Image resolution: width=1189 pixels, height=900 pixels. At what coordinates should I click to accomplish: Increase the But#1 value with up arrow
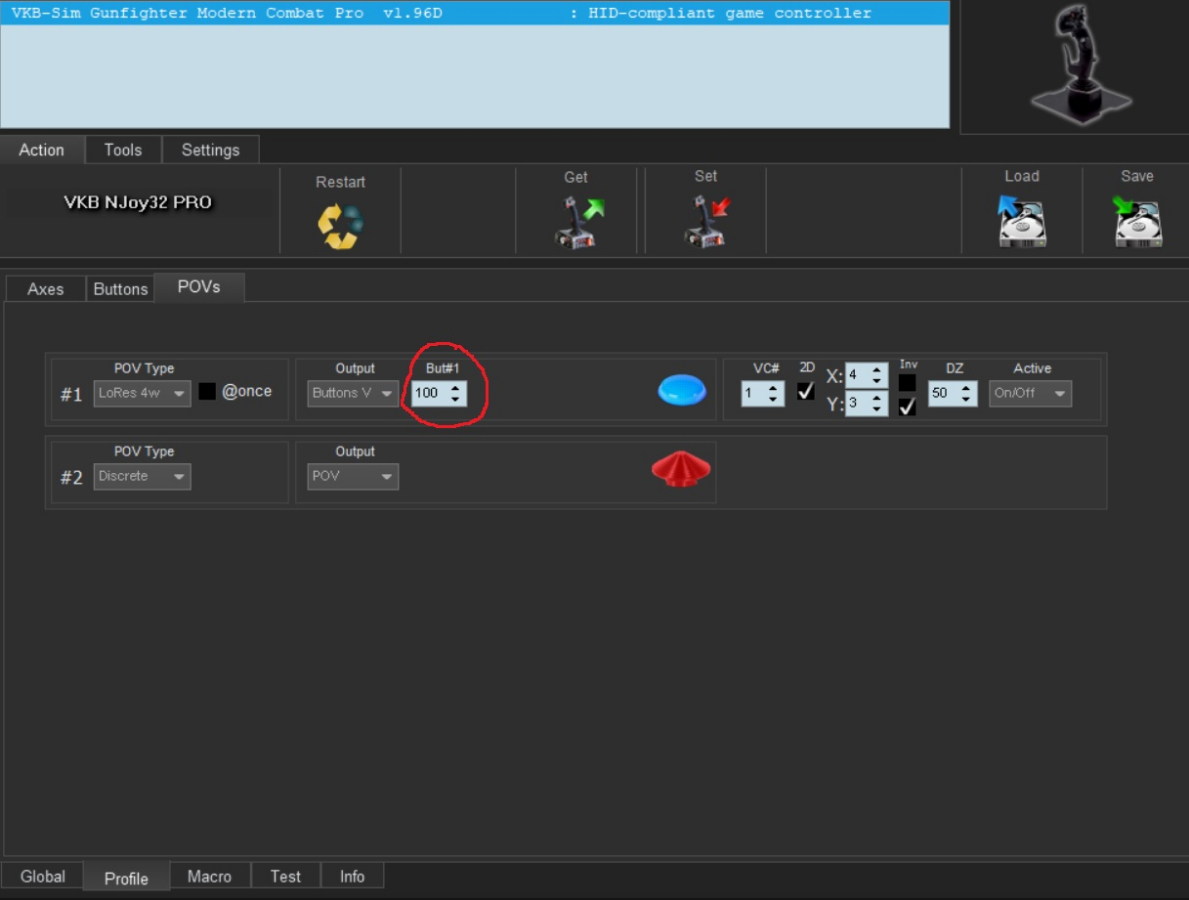[x=455, y=387]
